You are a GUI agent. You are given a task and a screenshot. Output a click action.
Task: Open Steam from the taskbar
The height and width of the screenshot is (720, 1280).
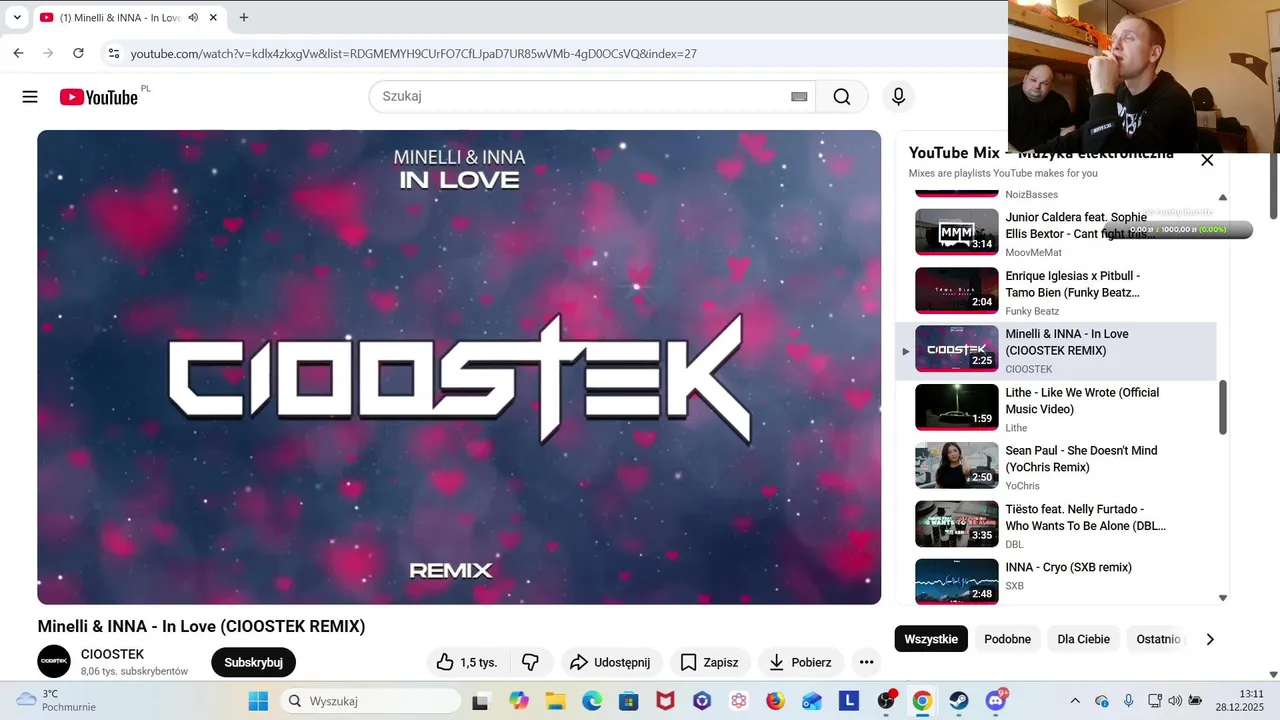(x=959, y=701)
